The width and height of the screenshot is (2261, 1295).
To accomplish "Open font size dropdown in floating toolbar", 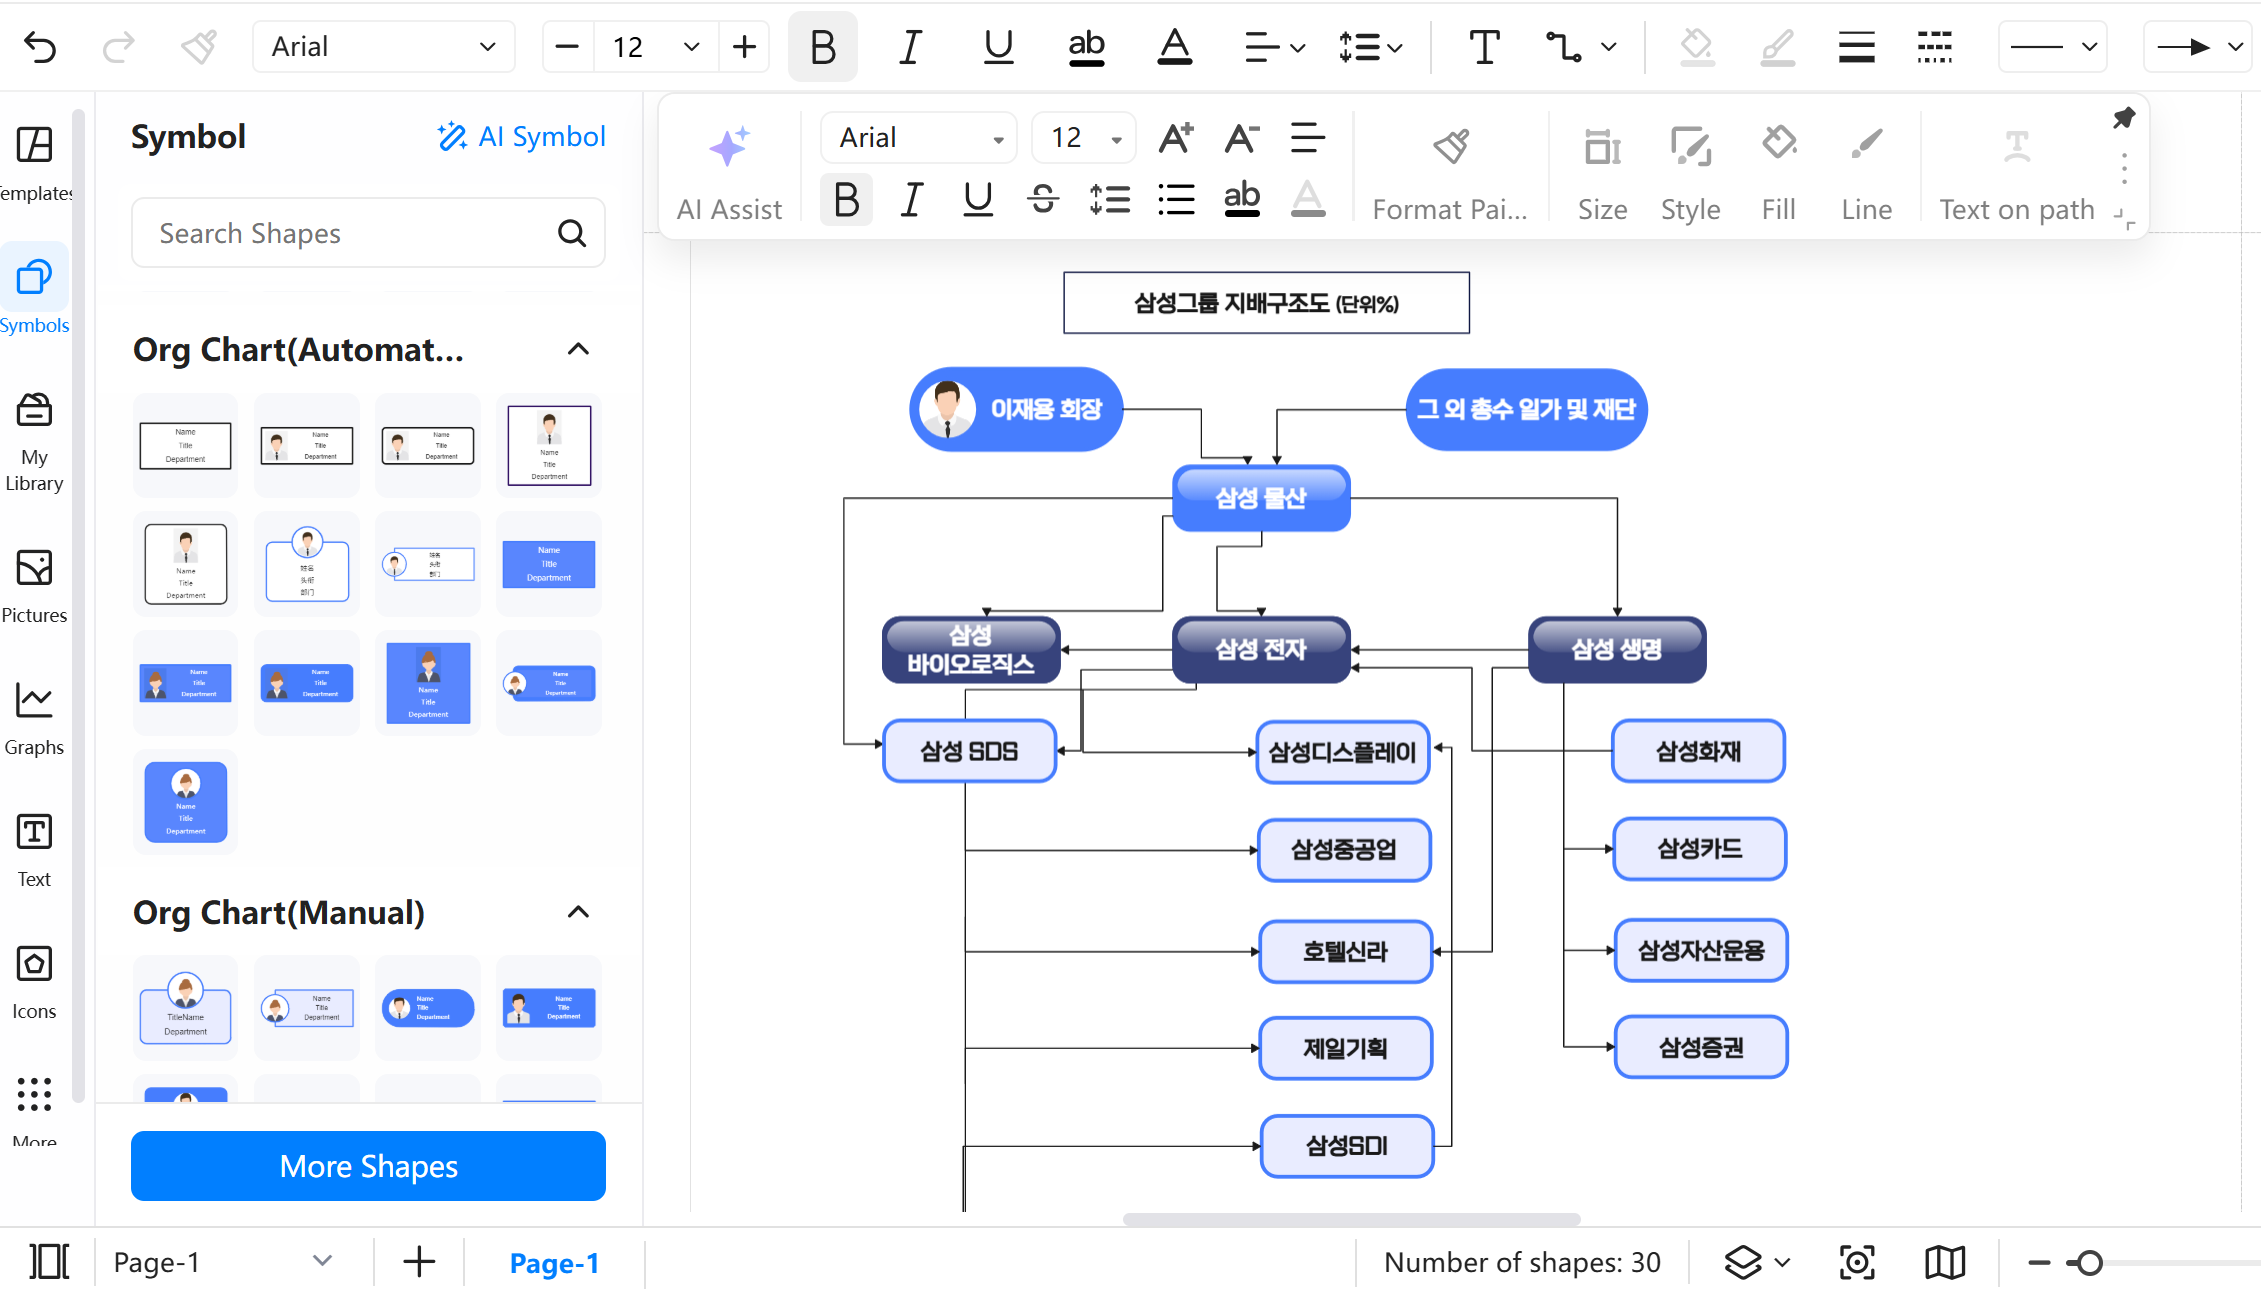I will click(x=1084, y=138).
